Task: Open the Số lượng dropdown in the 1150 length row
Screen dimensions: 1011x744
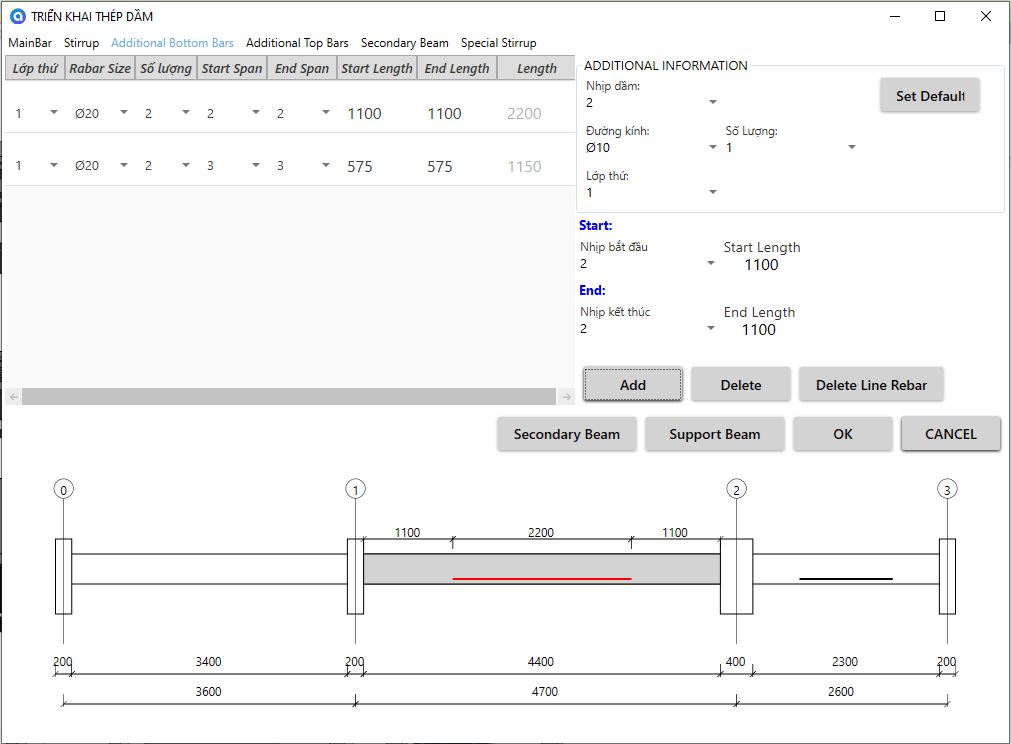Action: point(186,166)
